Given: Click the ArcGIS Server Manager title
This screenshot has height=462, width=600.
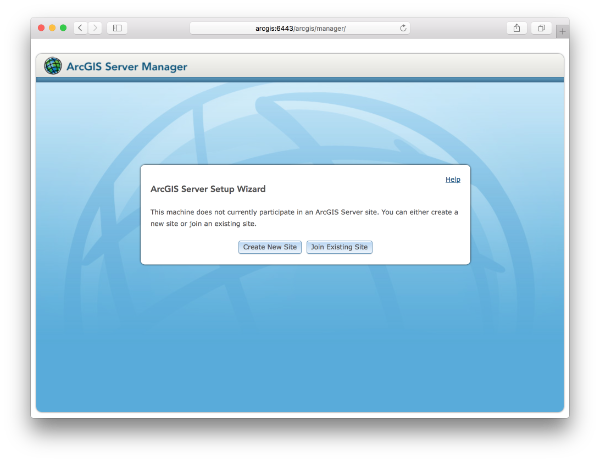Looking at the screenshot, I should pyautogui.click(x=127, y=67).
